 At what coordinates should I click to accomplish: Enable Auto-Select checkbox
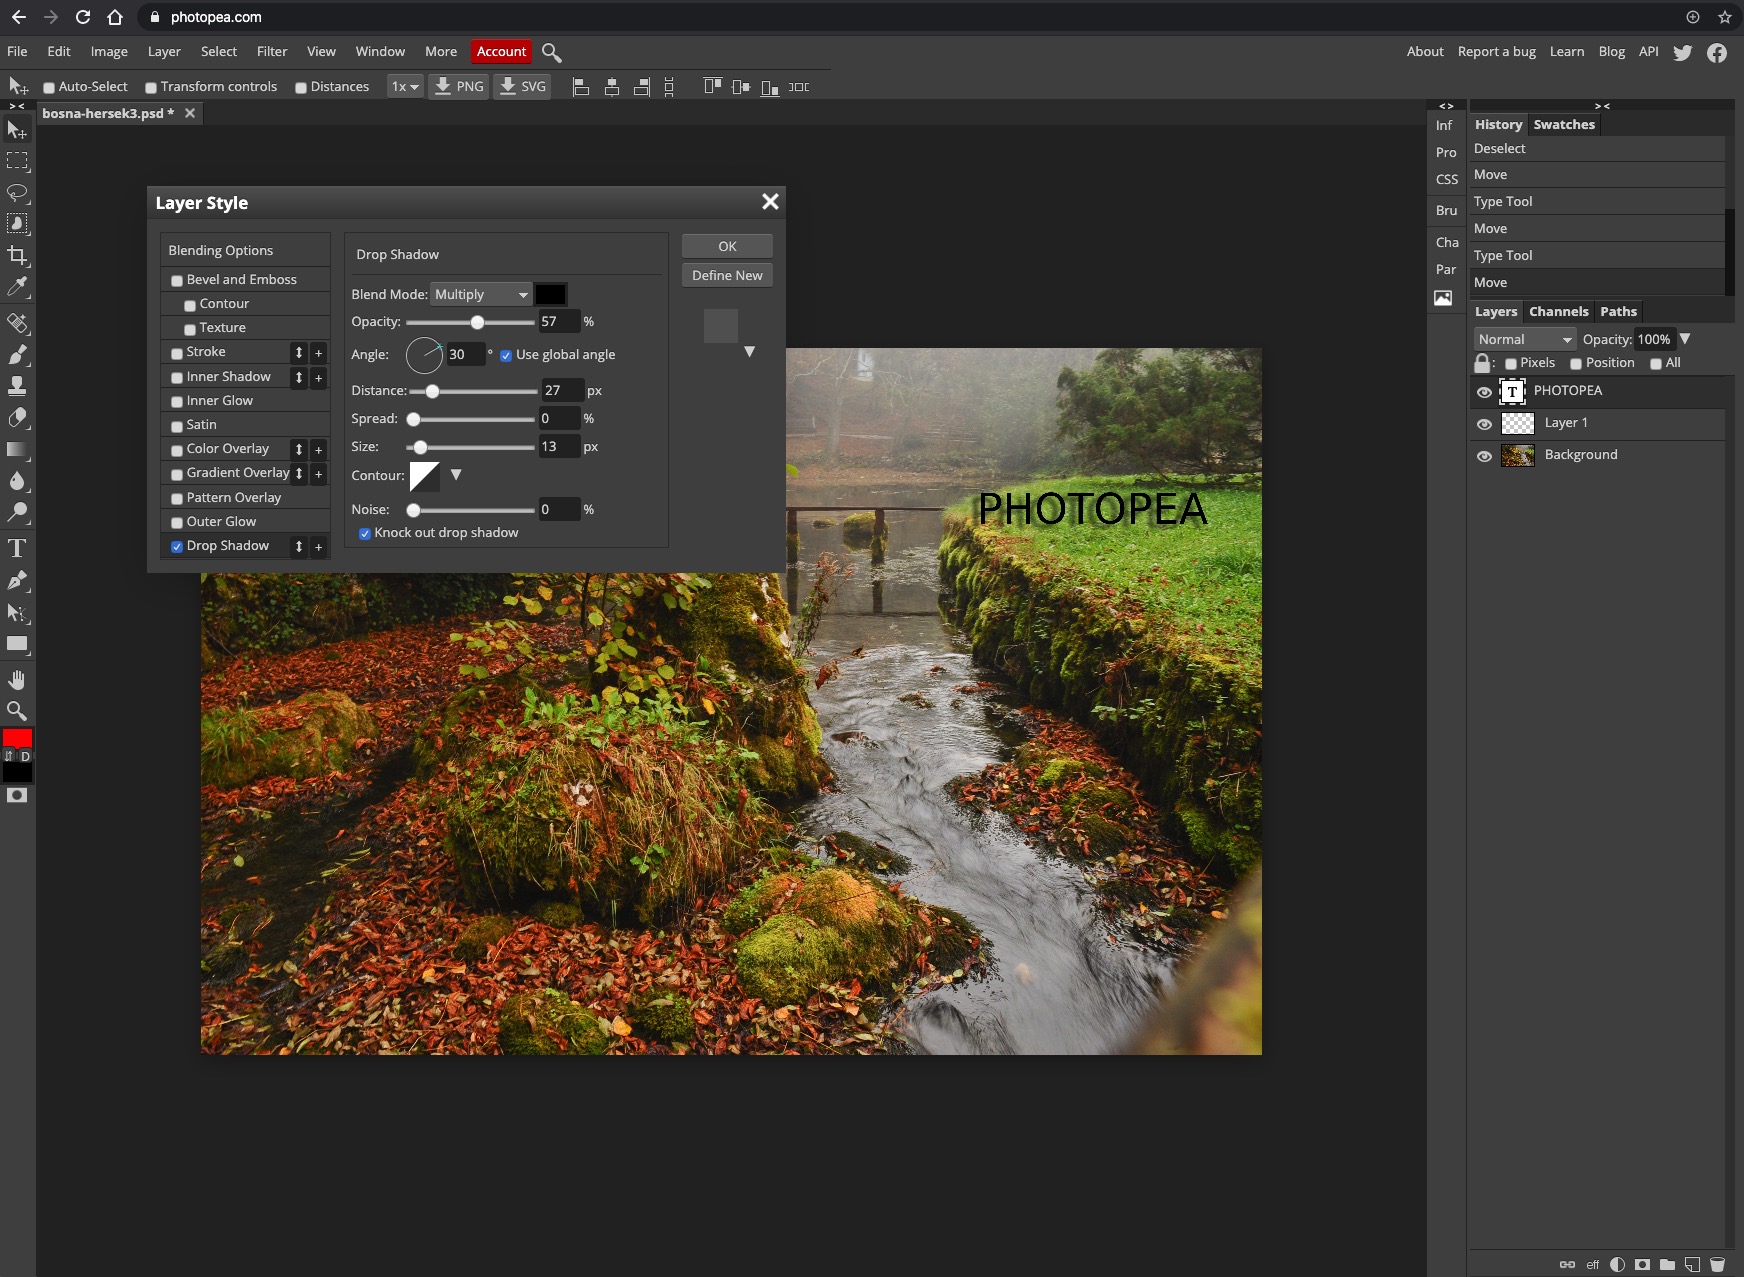(49, 88)
